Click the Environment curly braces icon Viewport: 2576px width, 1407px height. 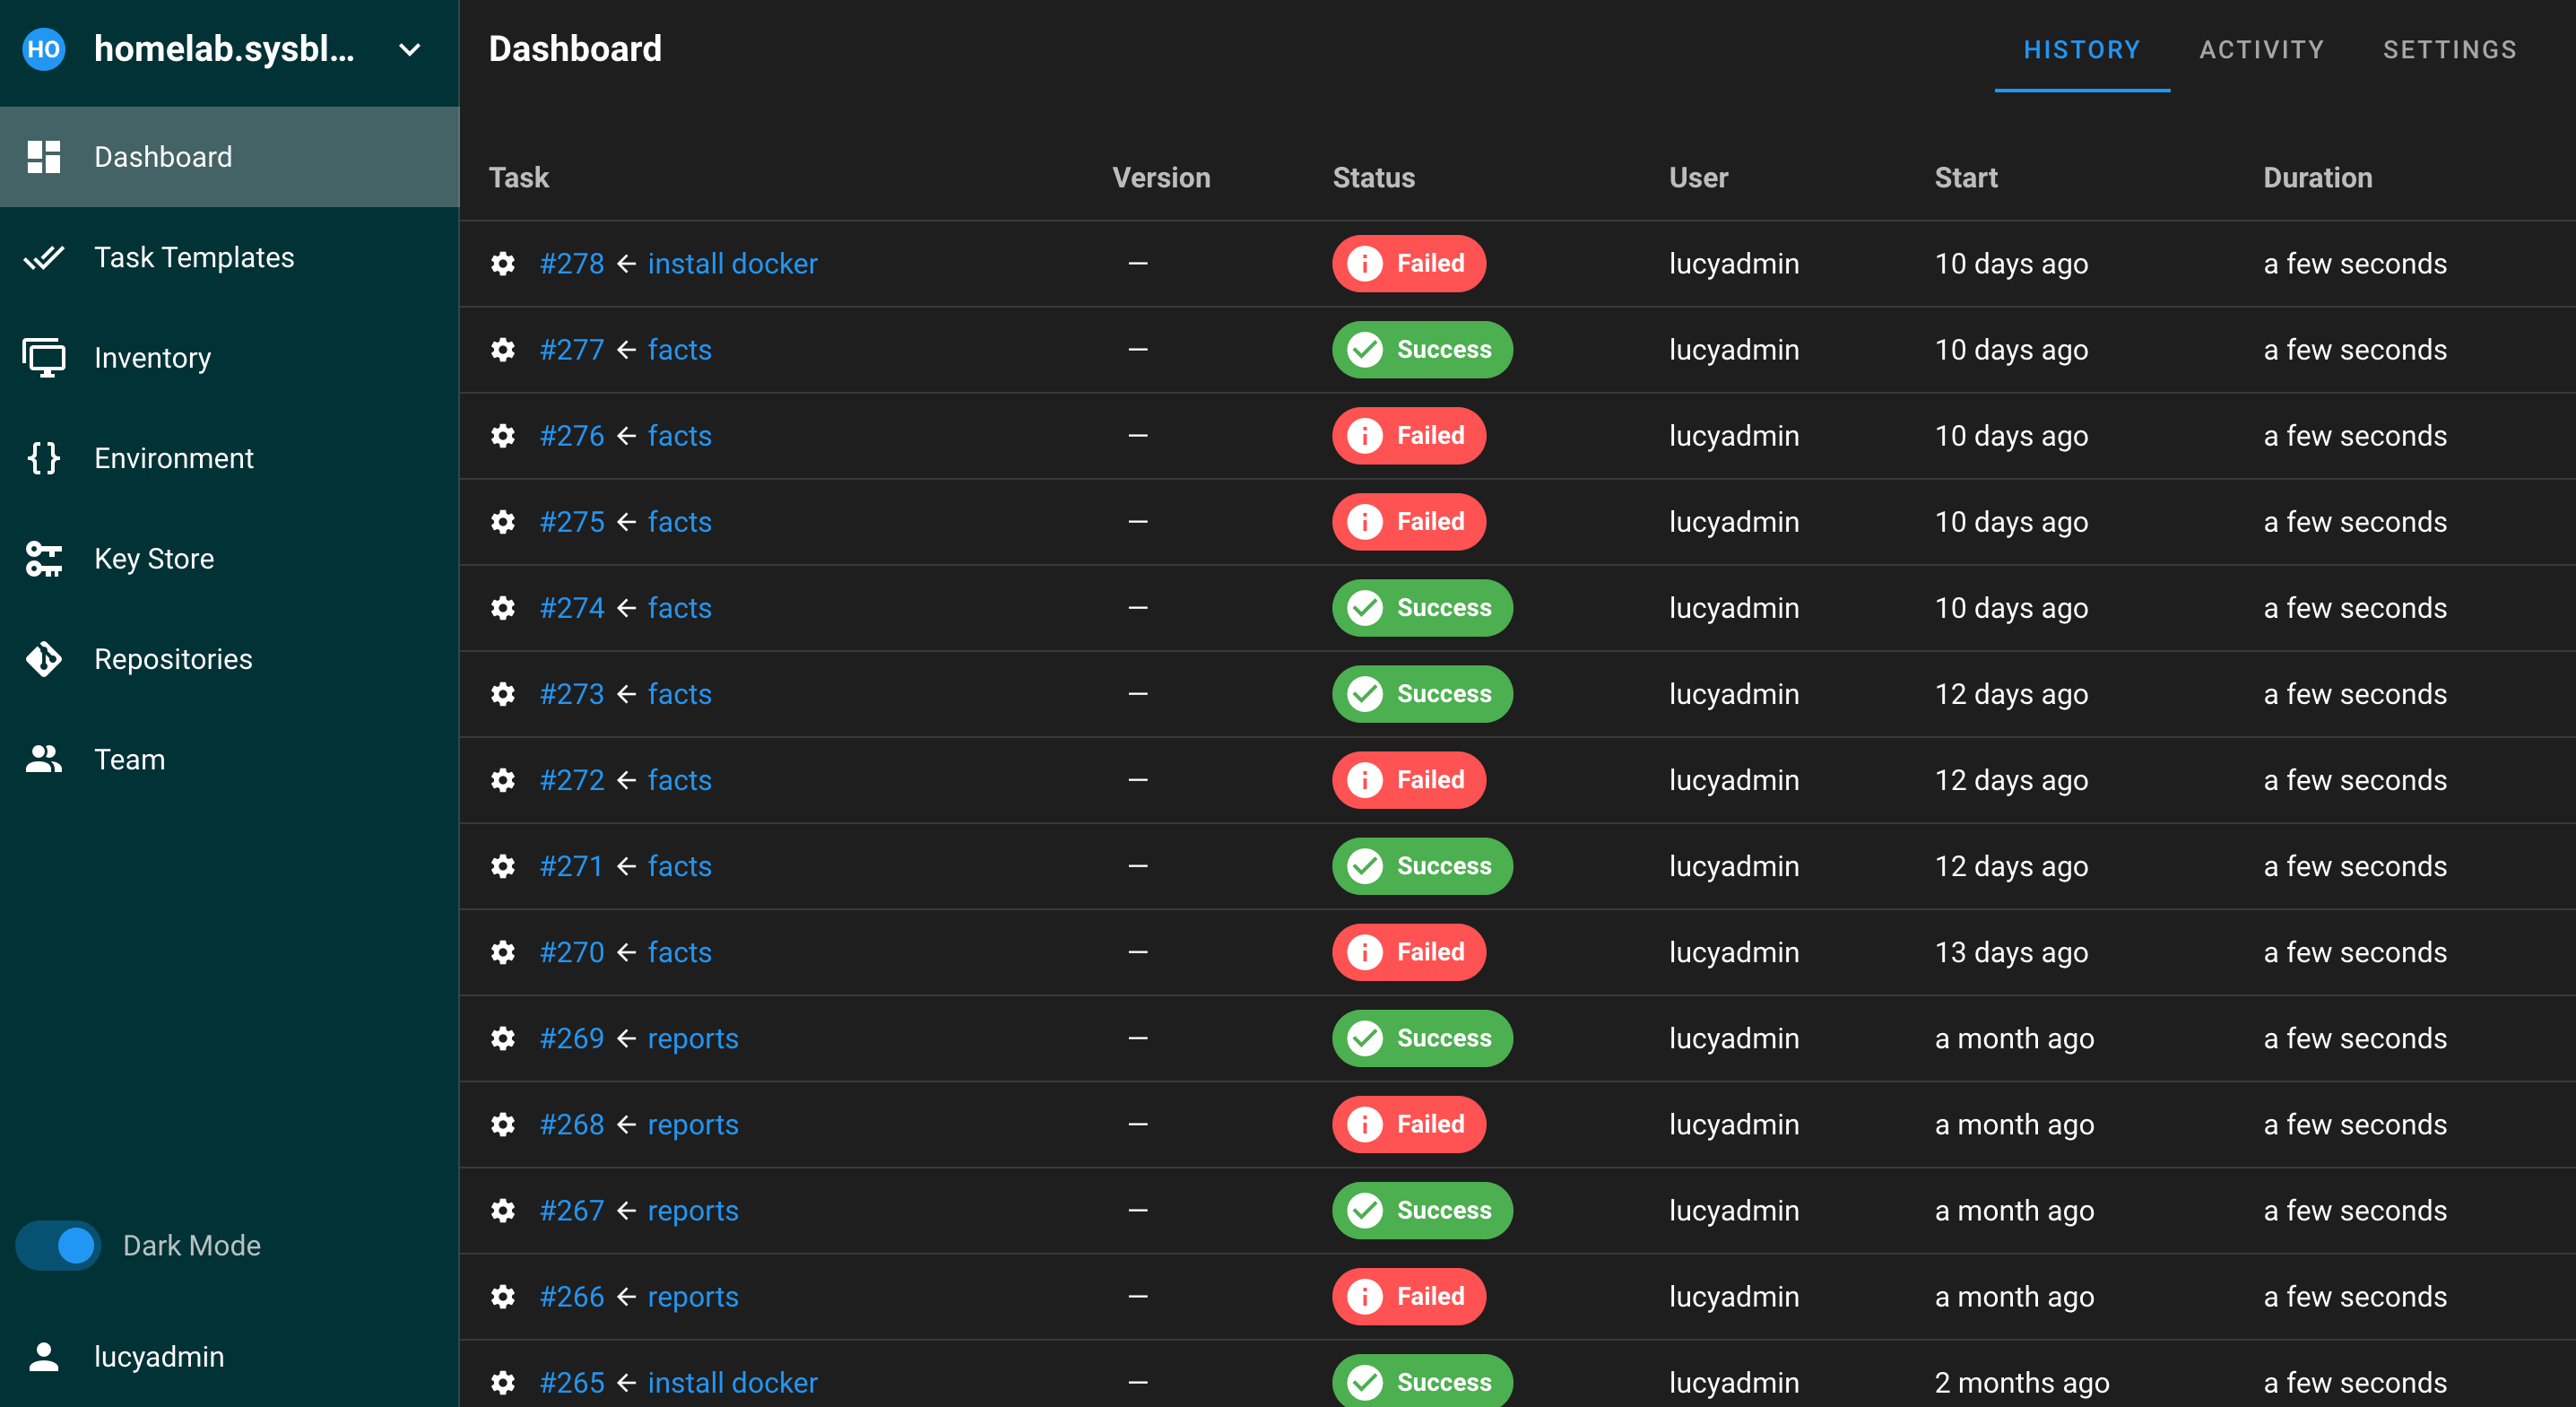43,458
